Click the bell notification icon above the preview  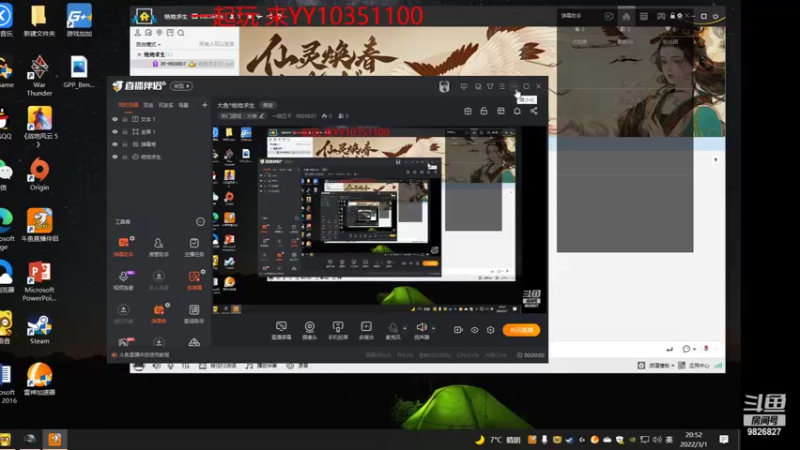tap(517, 111)
